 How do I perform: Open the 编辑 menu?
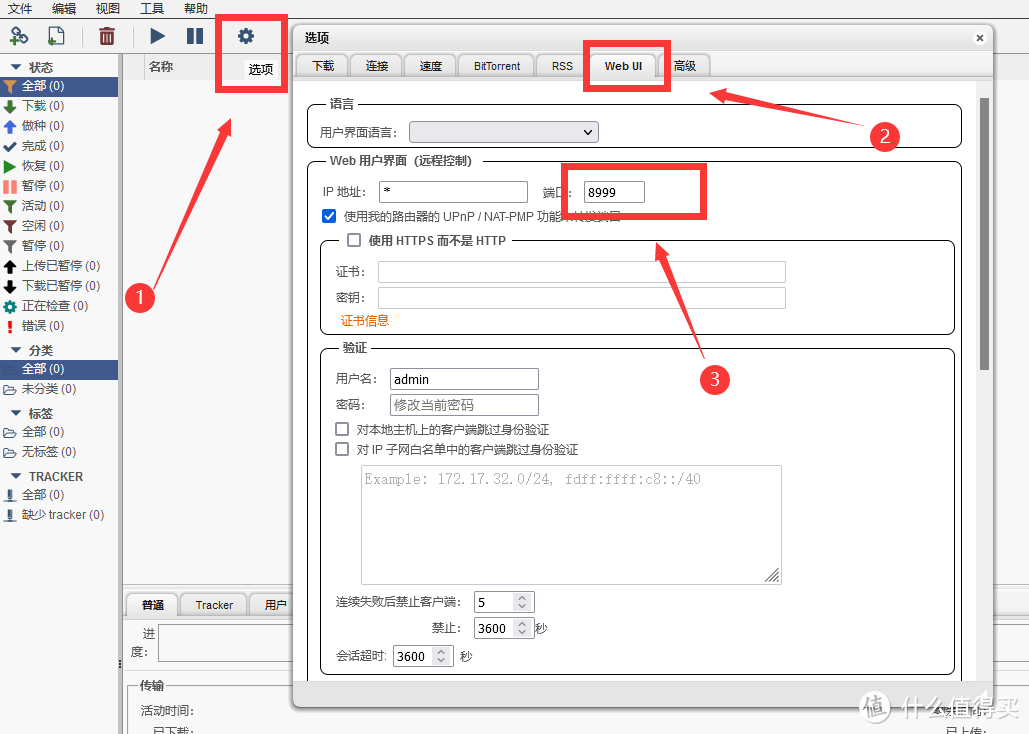click(64, 9)
